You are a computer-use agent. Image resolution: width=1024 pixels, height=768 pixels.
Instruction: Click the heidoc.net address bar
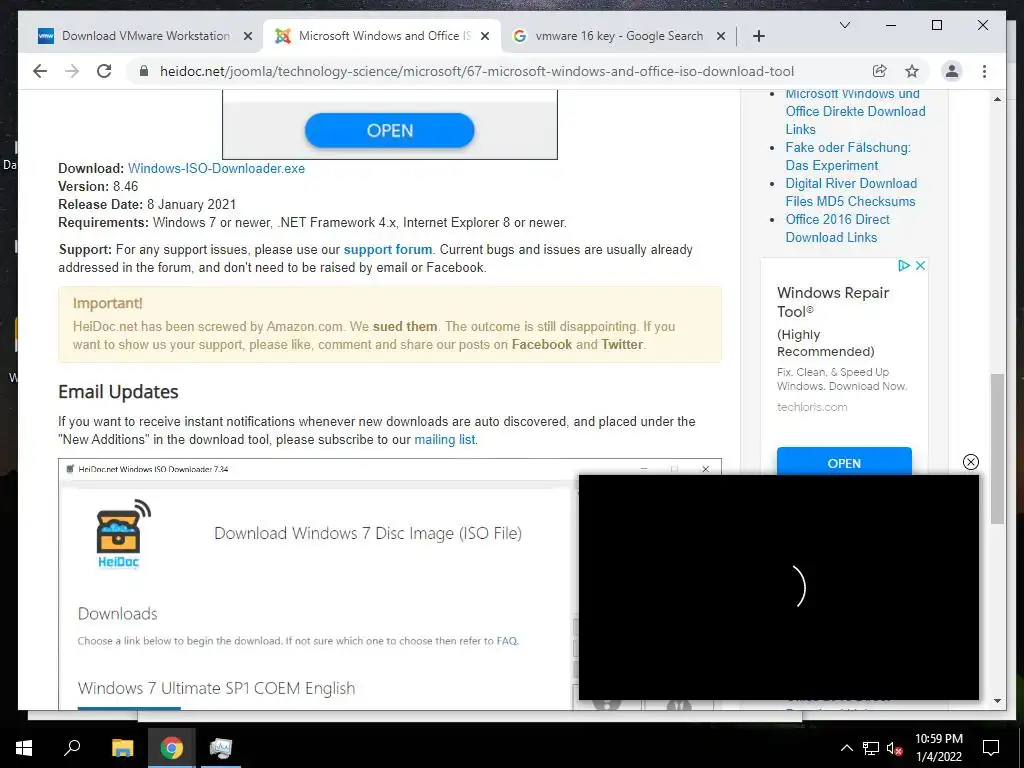[x=477, y=71]
